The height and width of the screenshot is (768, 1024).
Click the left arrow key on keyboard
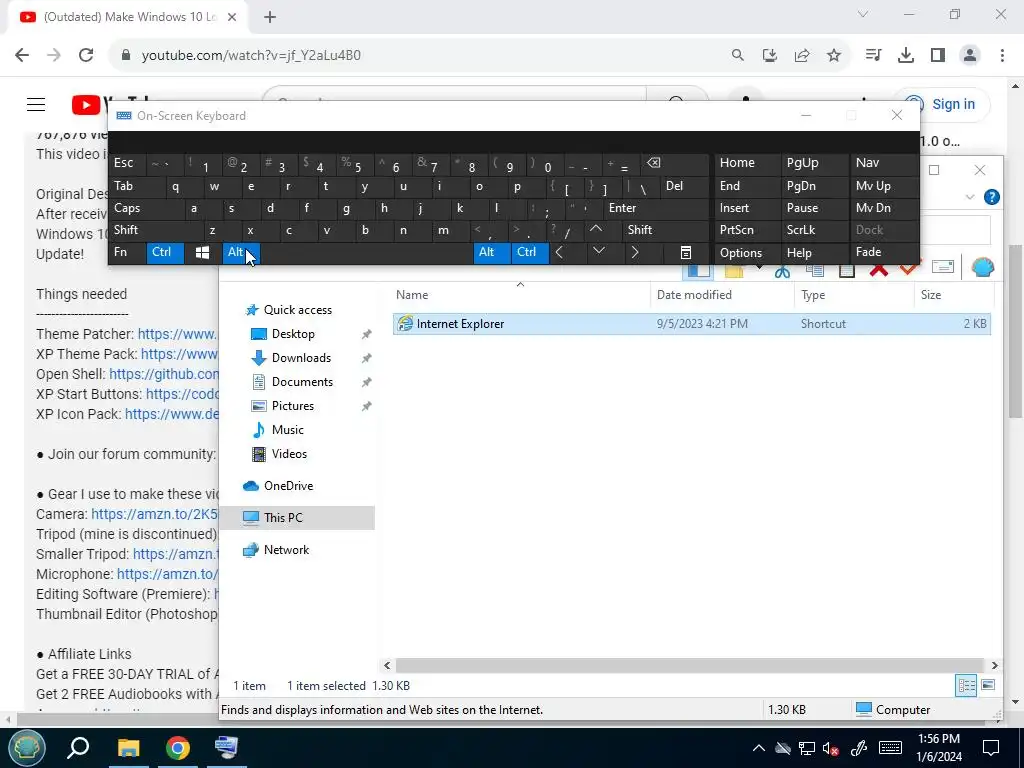point(559,253)
